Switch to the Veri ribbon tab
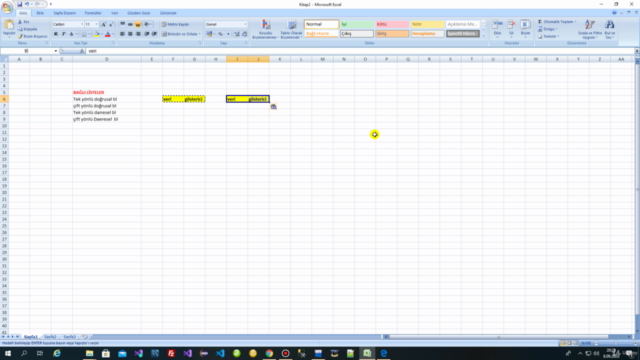This screenshot has width=640, height=360. click(x=115, y=13)
